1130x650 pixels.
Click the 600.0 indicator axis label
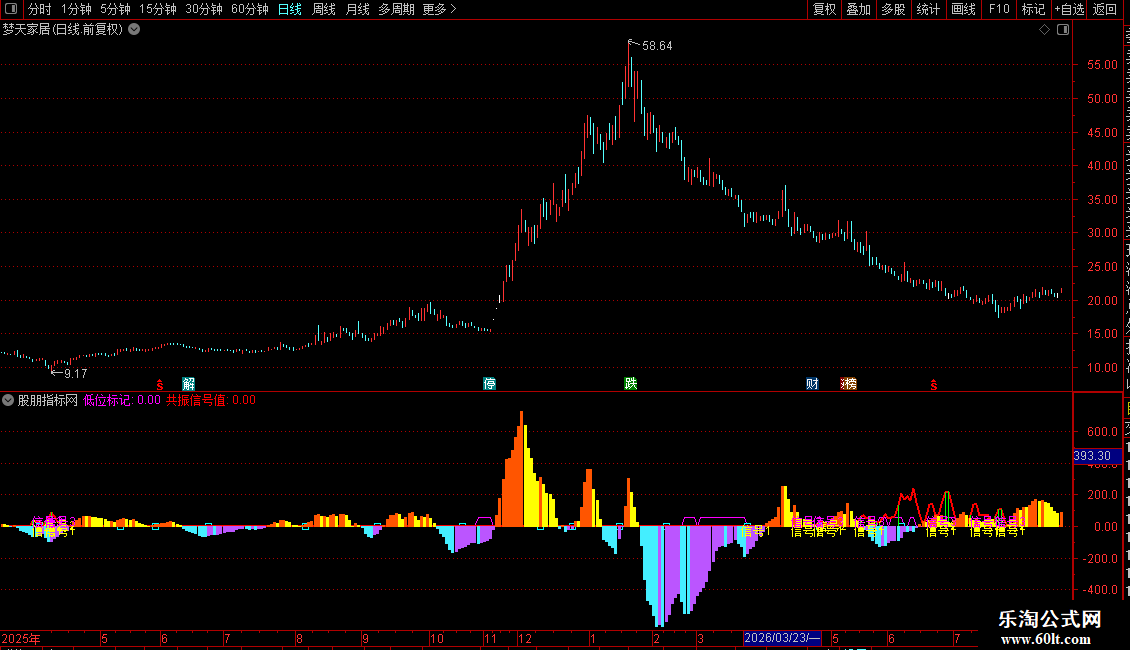[x=1103, y=432]
